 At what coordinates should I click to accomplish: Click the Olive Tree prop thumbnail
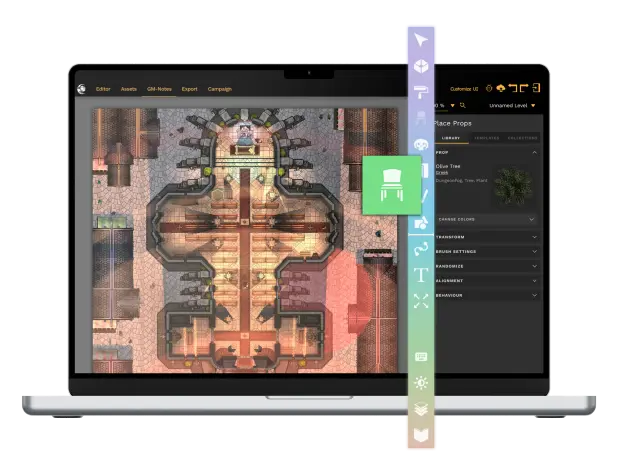[513, 186]
